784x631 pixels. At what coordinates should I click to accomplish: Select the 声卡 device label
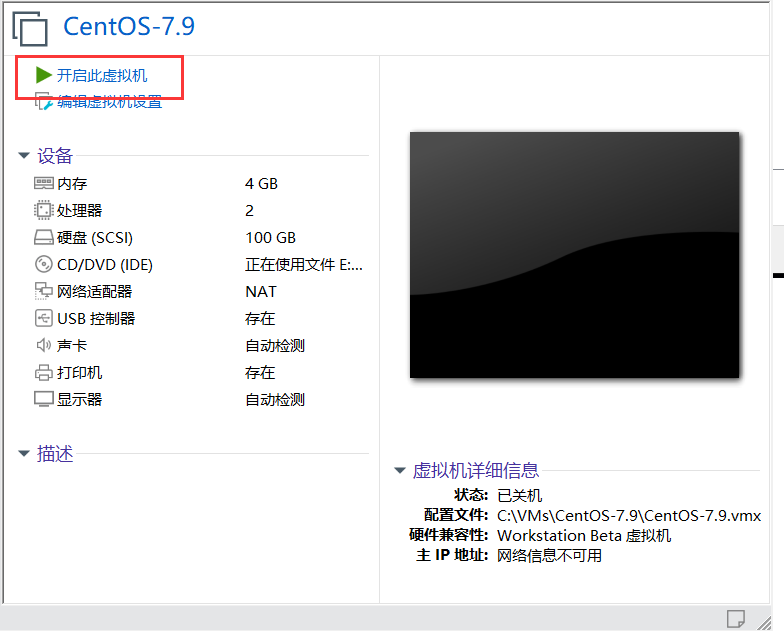tap(72, 346)
